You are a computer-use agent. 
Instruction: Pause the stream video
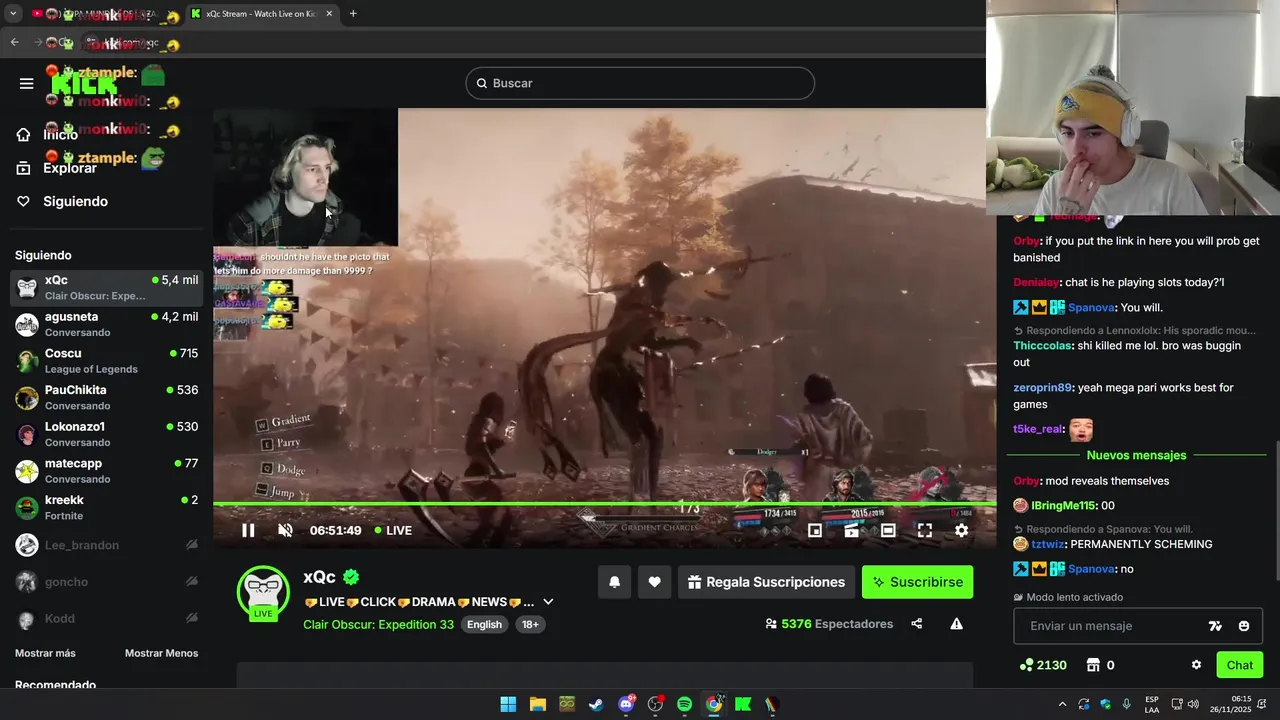(248, 530)
